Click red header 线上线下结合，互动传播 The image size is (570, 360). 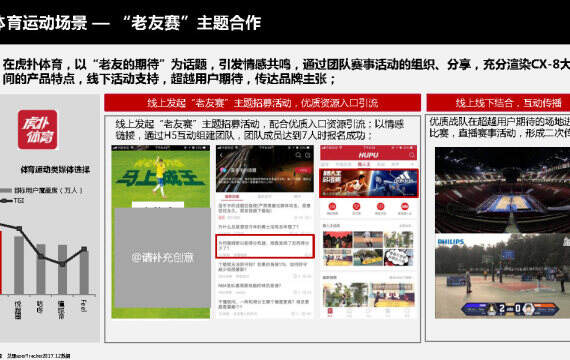coord(498,103)
